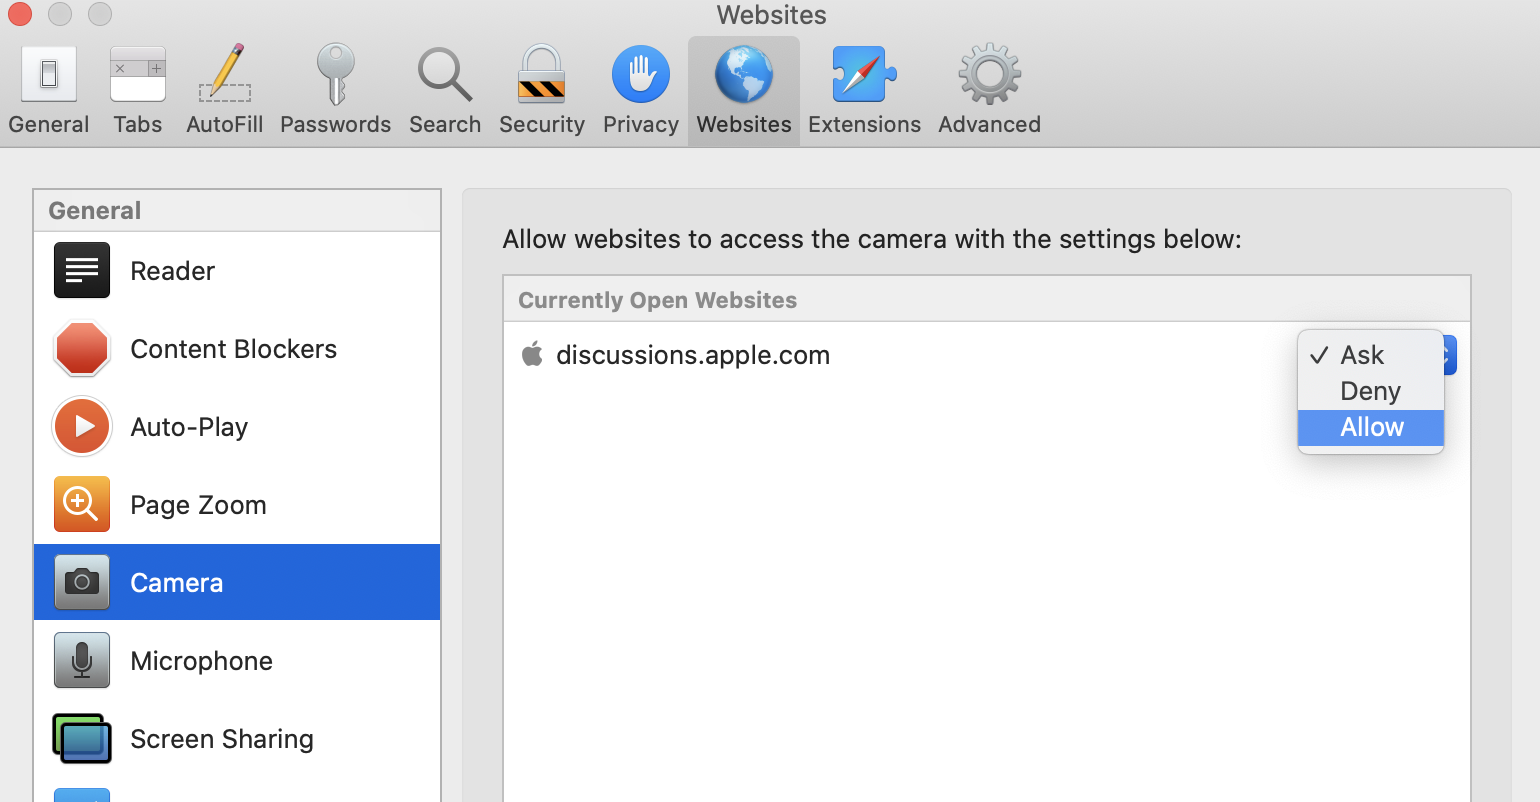Select Screen Sharing in the sidebar
The height and width of the screenshot is (802, 1540).
[x=237, y=739]
